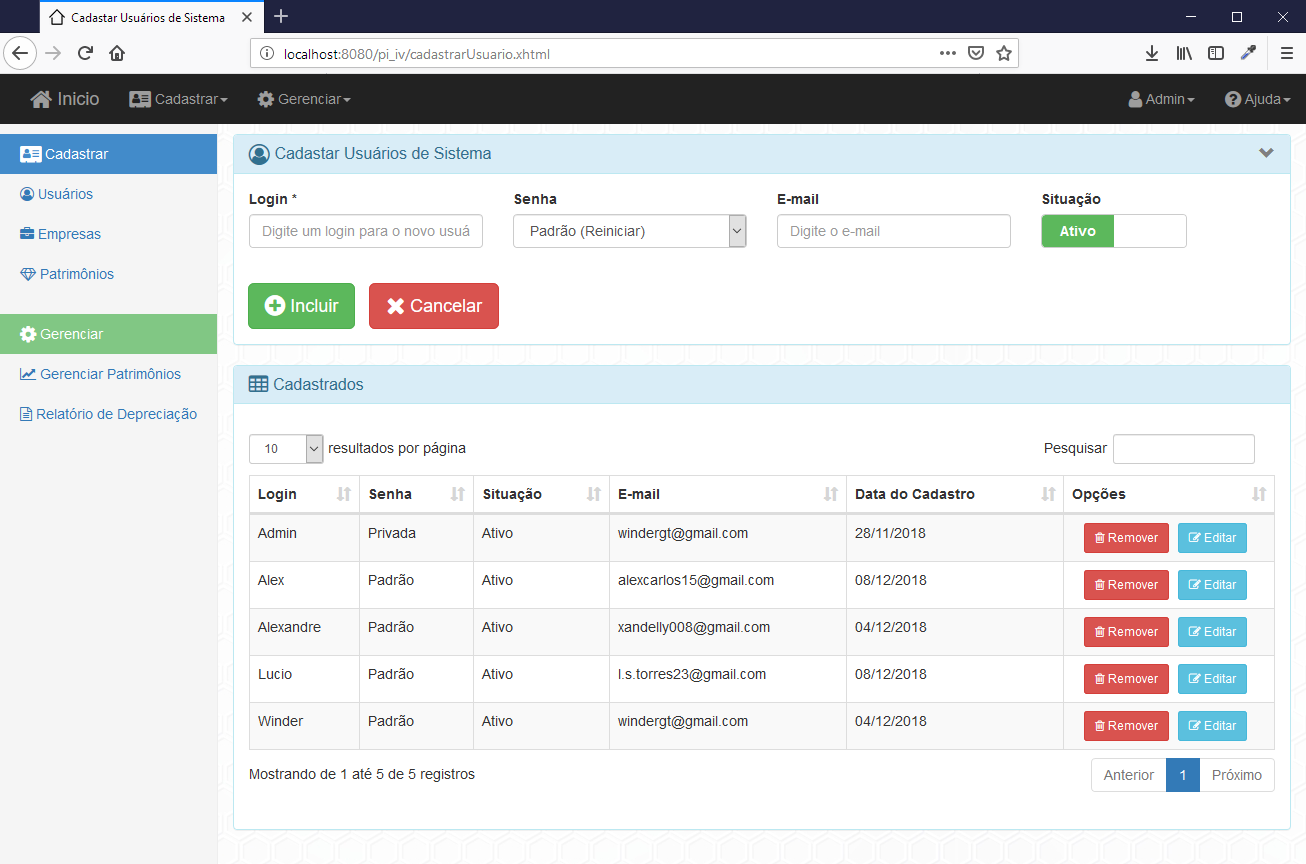Bookmark this page with the star icon

pos(1003,53)
